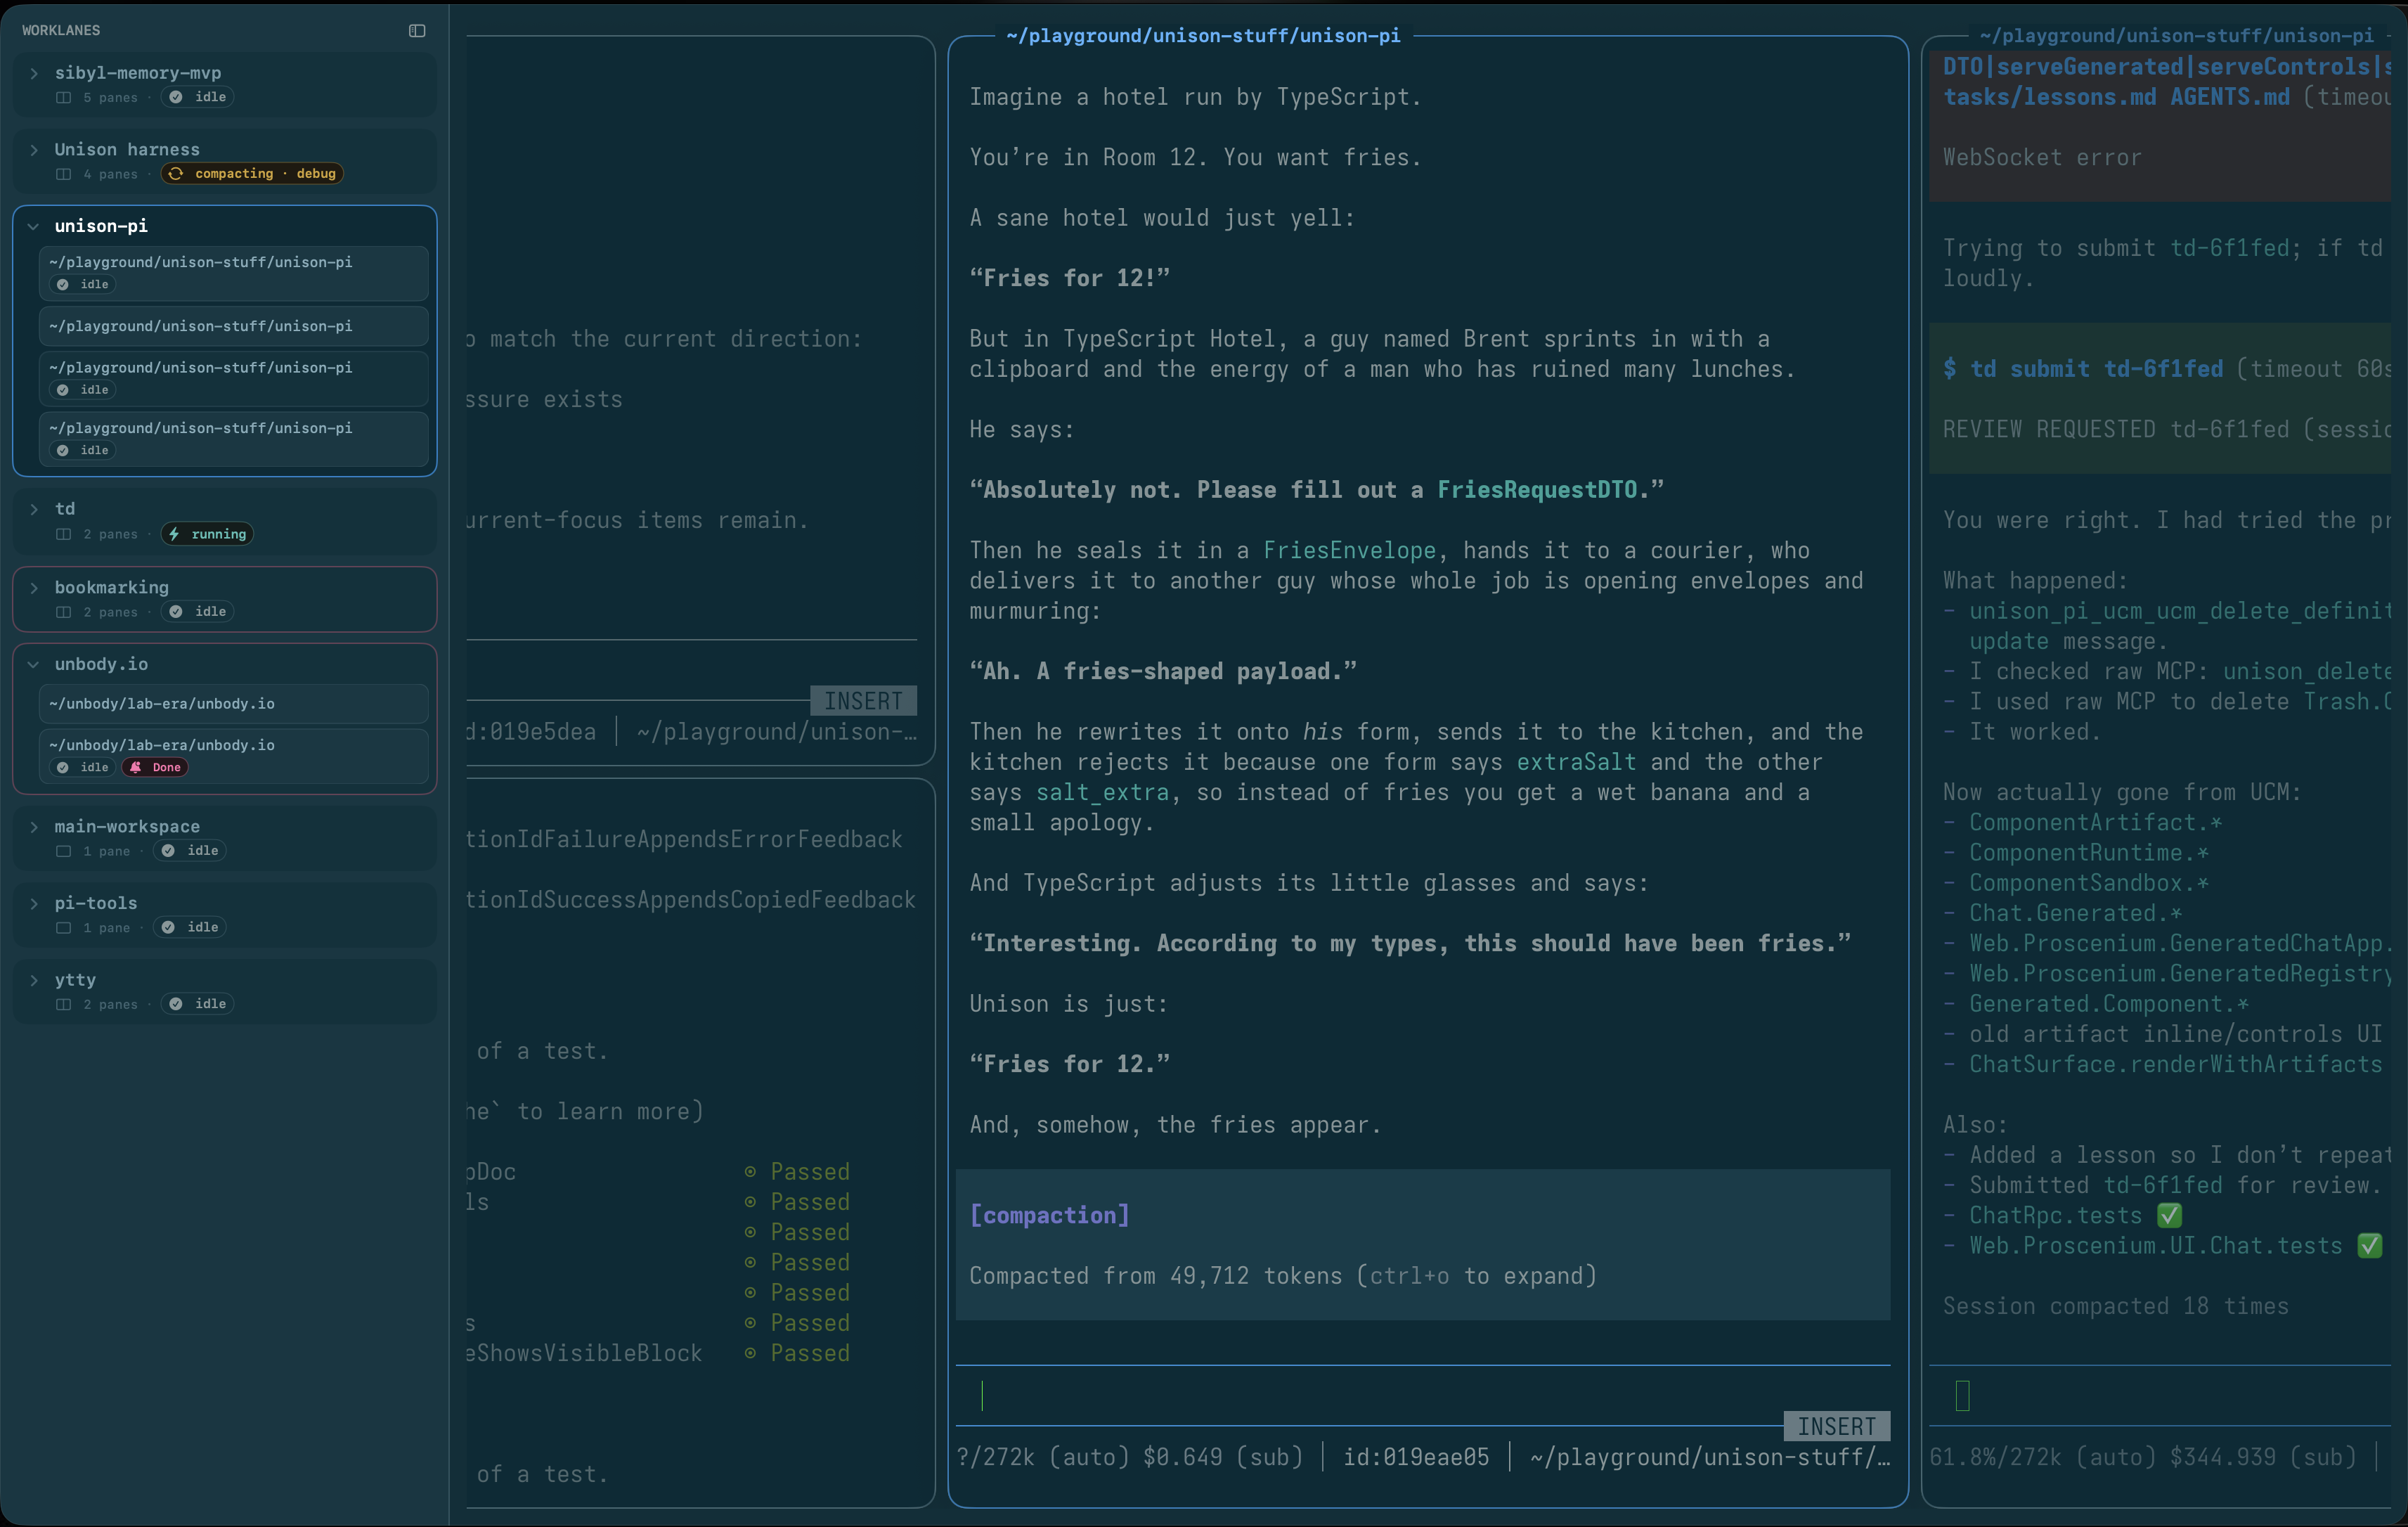Expand the main-workspace worklane
The width and height of the screenshot is (2408, 1527).
pyautogui.click(x=34, y=827)
